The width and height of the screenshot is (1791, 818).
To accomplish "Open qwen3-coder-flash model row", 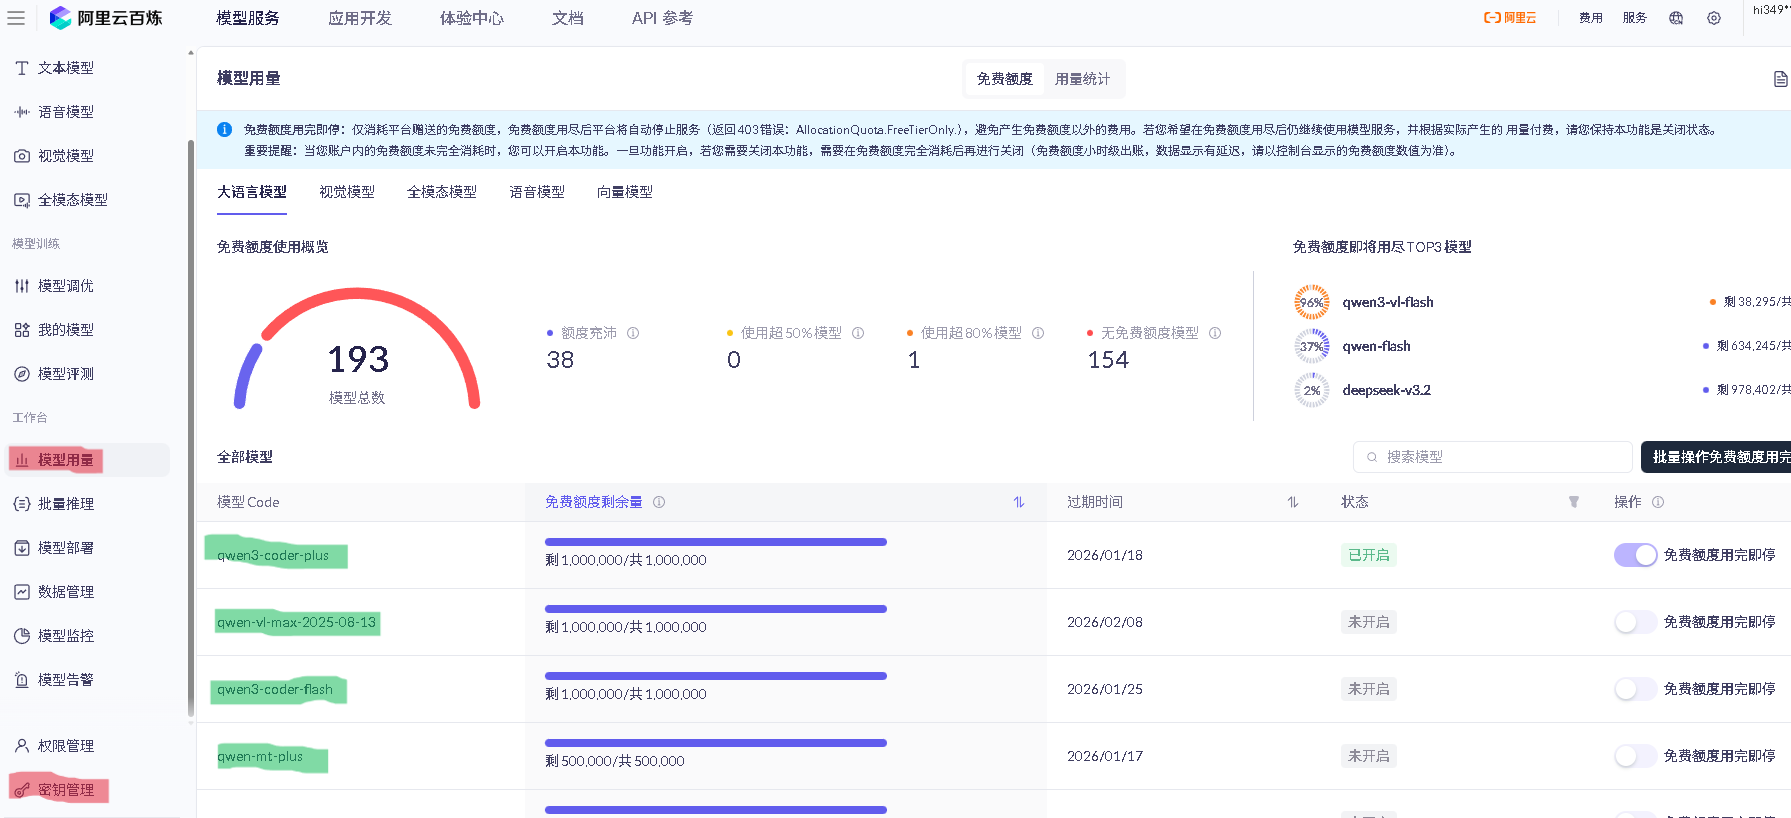I will click(275, 689).
